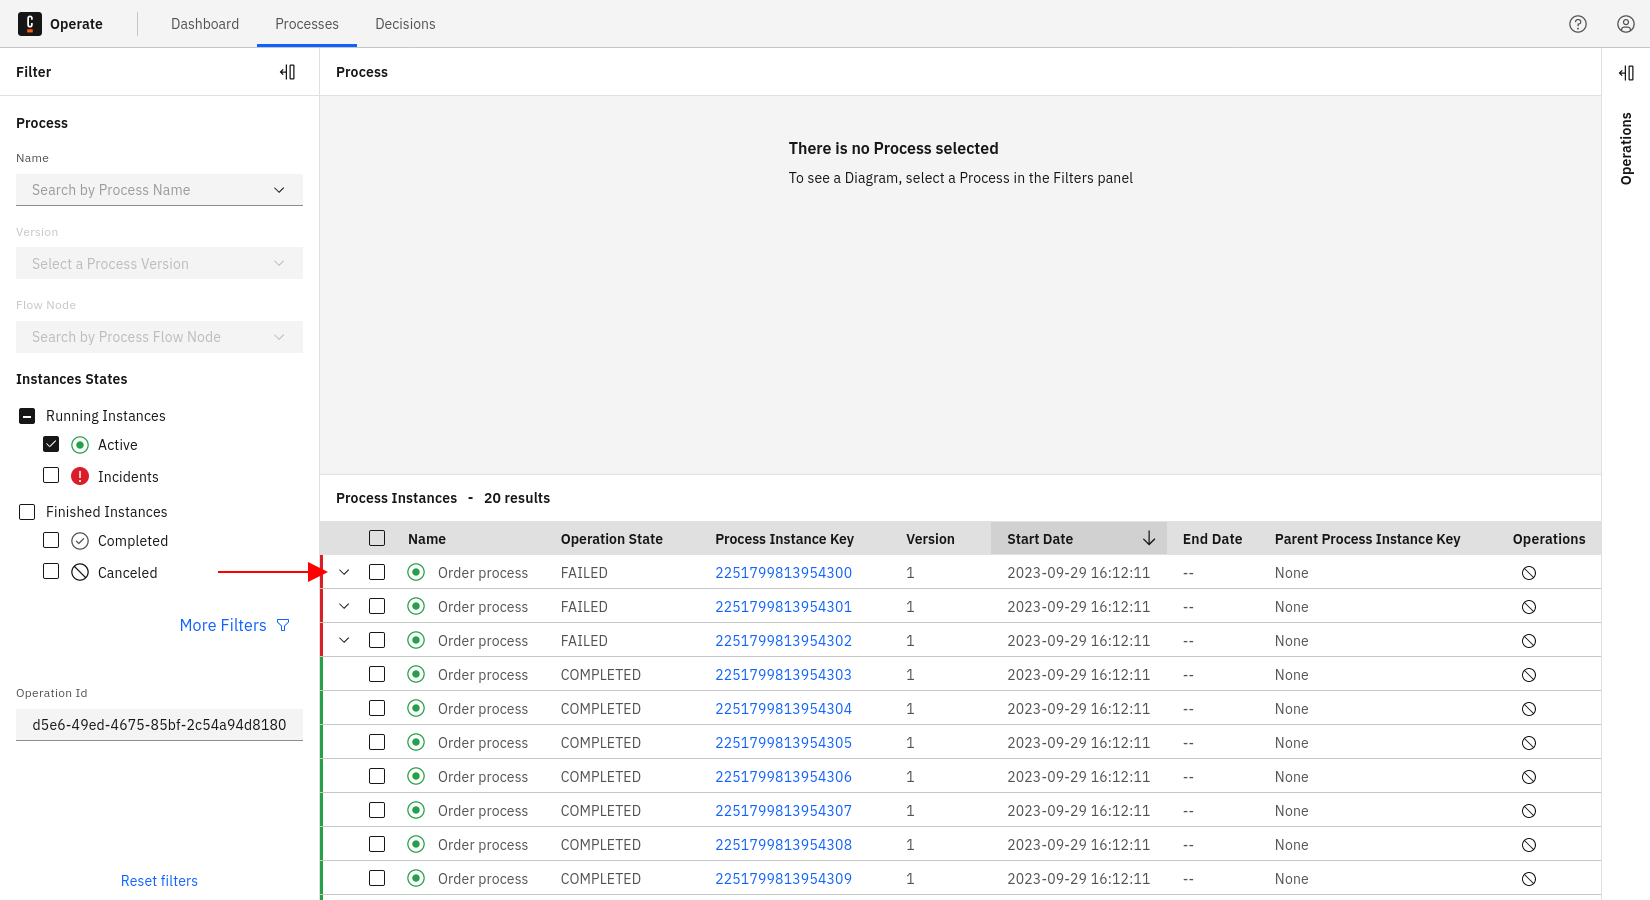The width and height of the screenshot is (1650, 900).
Task: Expand the Operations side panel
Action: click(x=1626, y=73)
